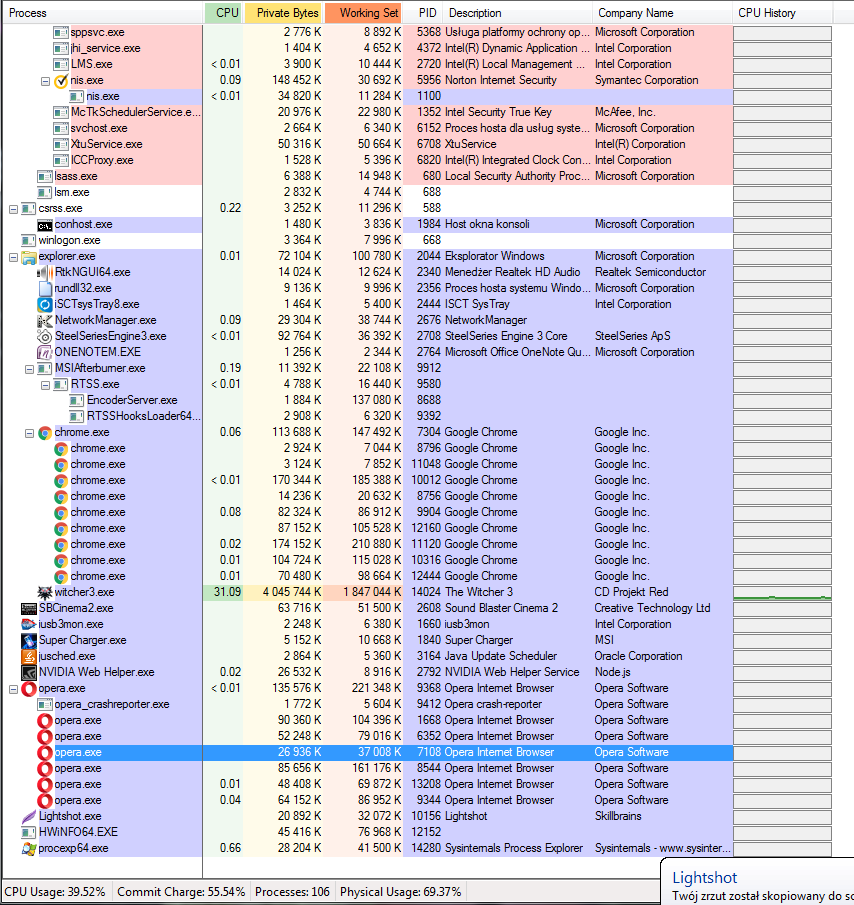Click the feather icon of Lightshot.exe

[x=29, y=817]
